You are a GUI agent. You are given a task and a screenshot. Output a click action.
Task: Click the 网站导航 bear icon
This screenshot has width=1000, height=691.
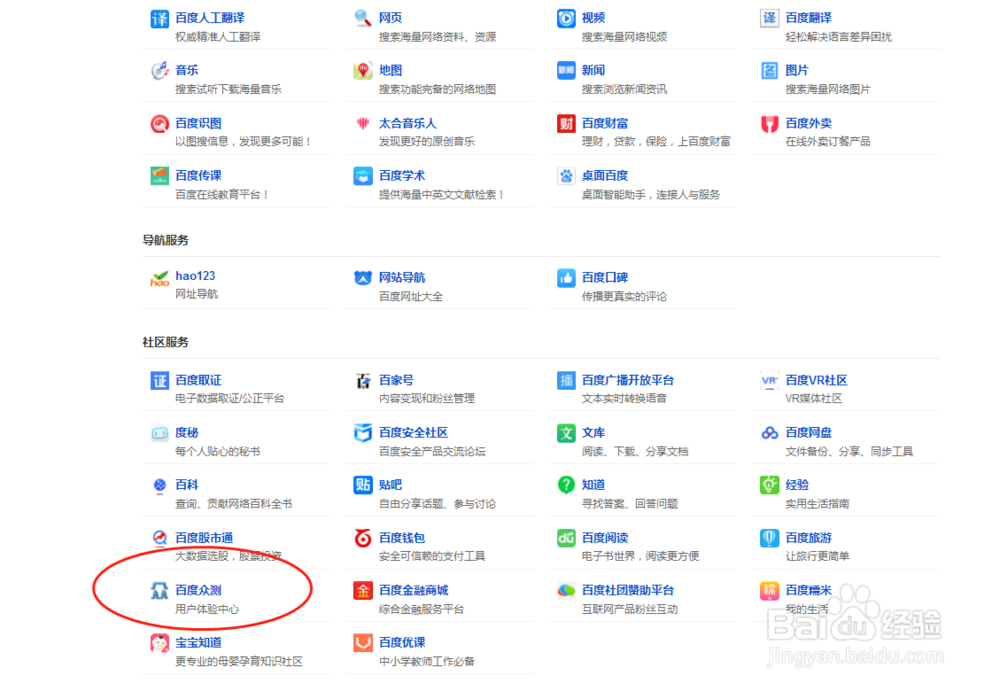click(363, 278)
